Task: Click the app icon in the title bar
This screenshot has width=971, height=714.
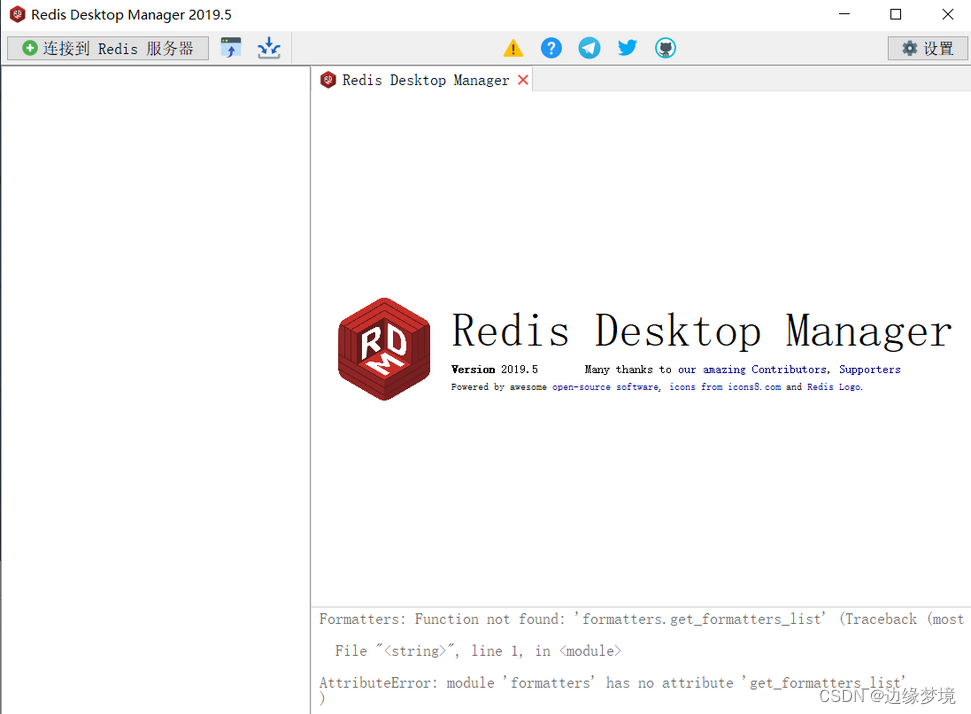Action: pyautogui.click(x=15, y=14)
